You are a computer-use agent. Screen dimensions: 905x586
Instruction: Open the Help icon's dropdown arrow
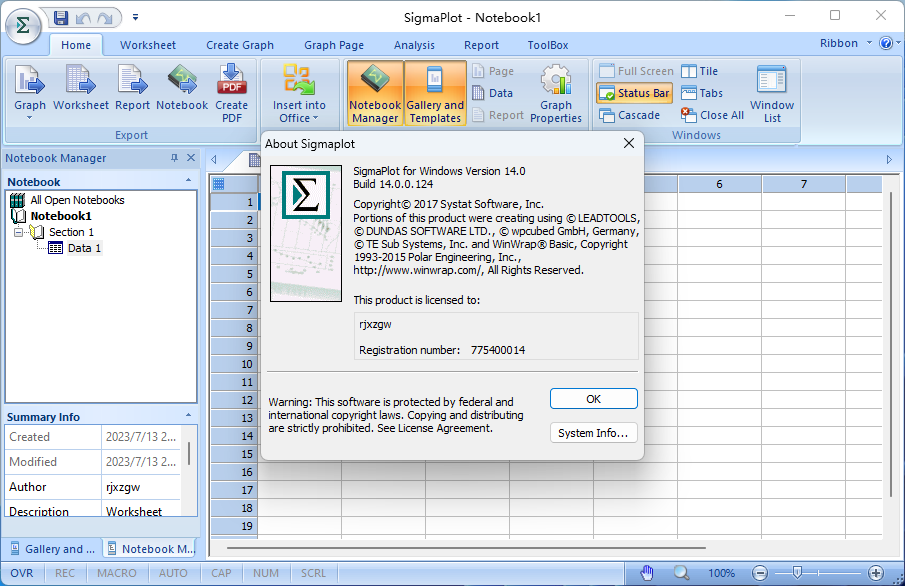click(x=898, y=44)
